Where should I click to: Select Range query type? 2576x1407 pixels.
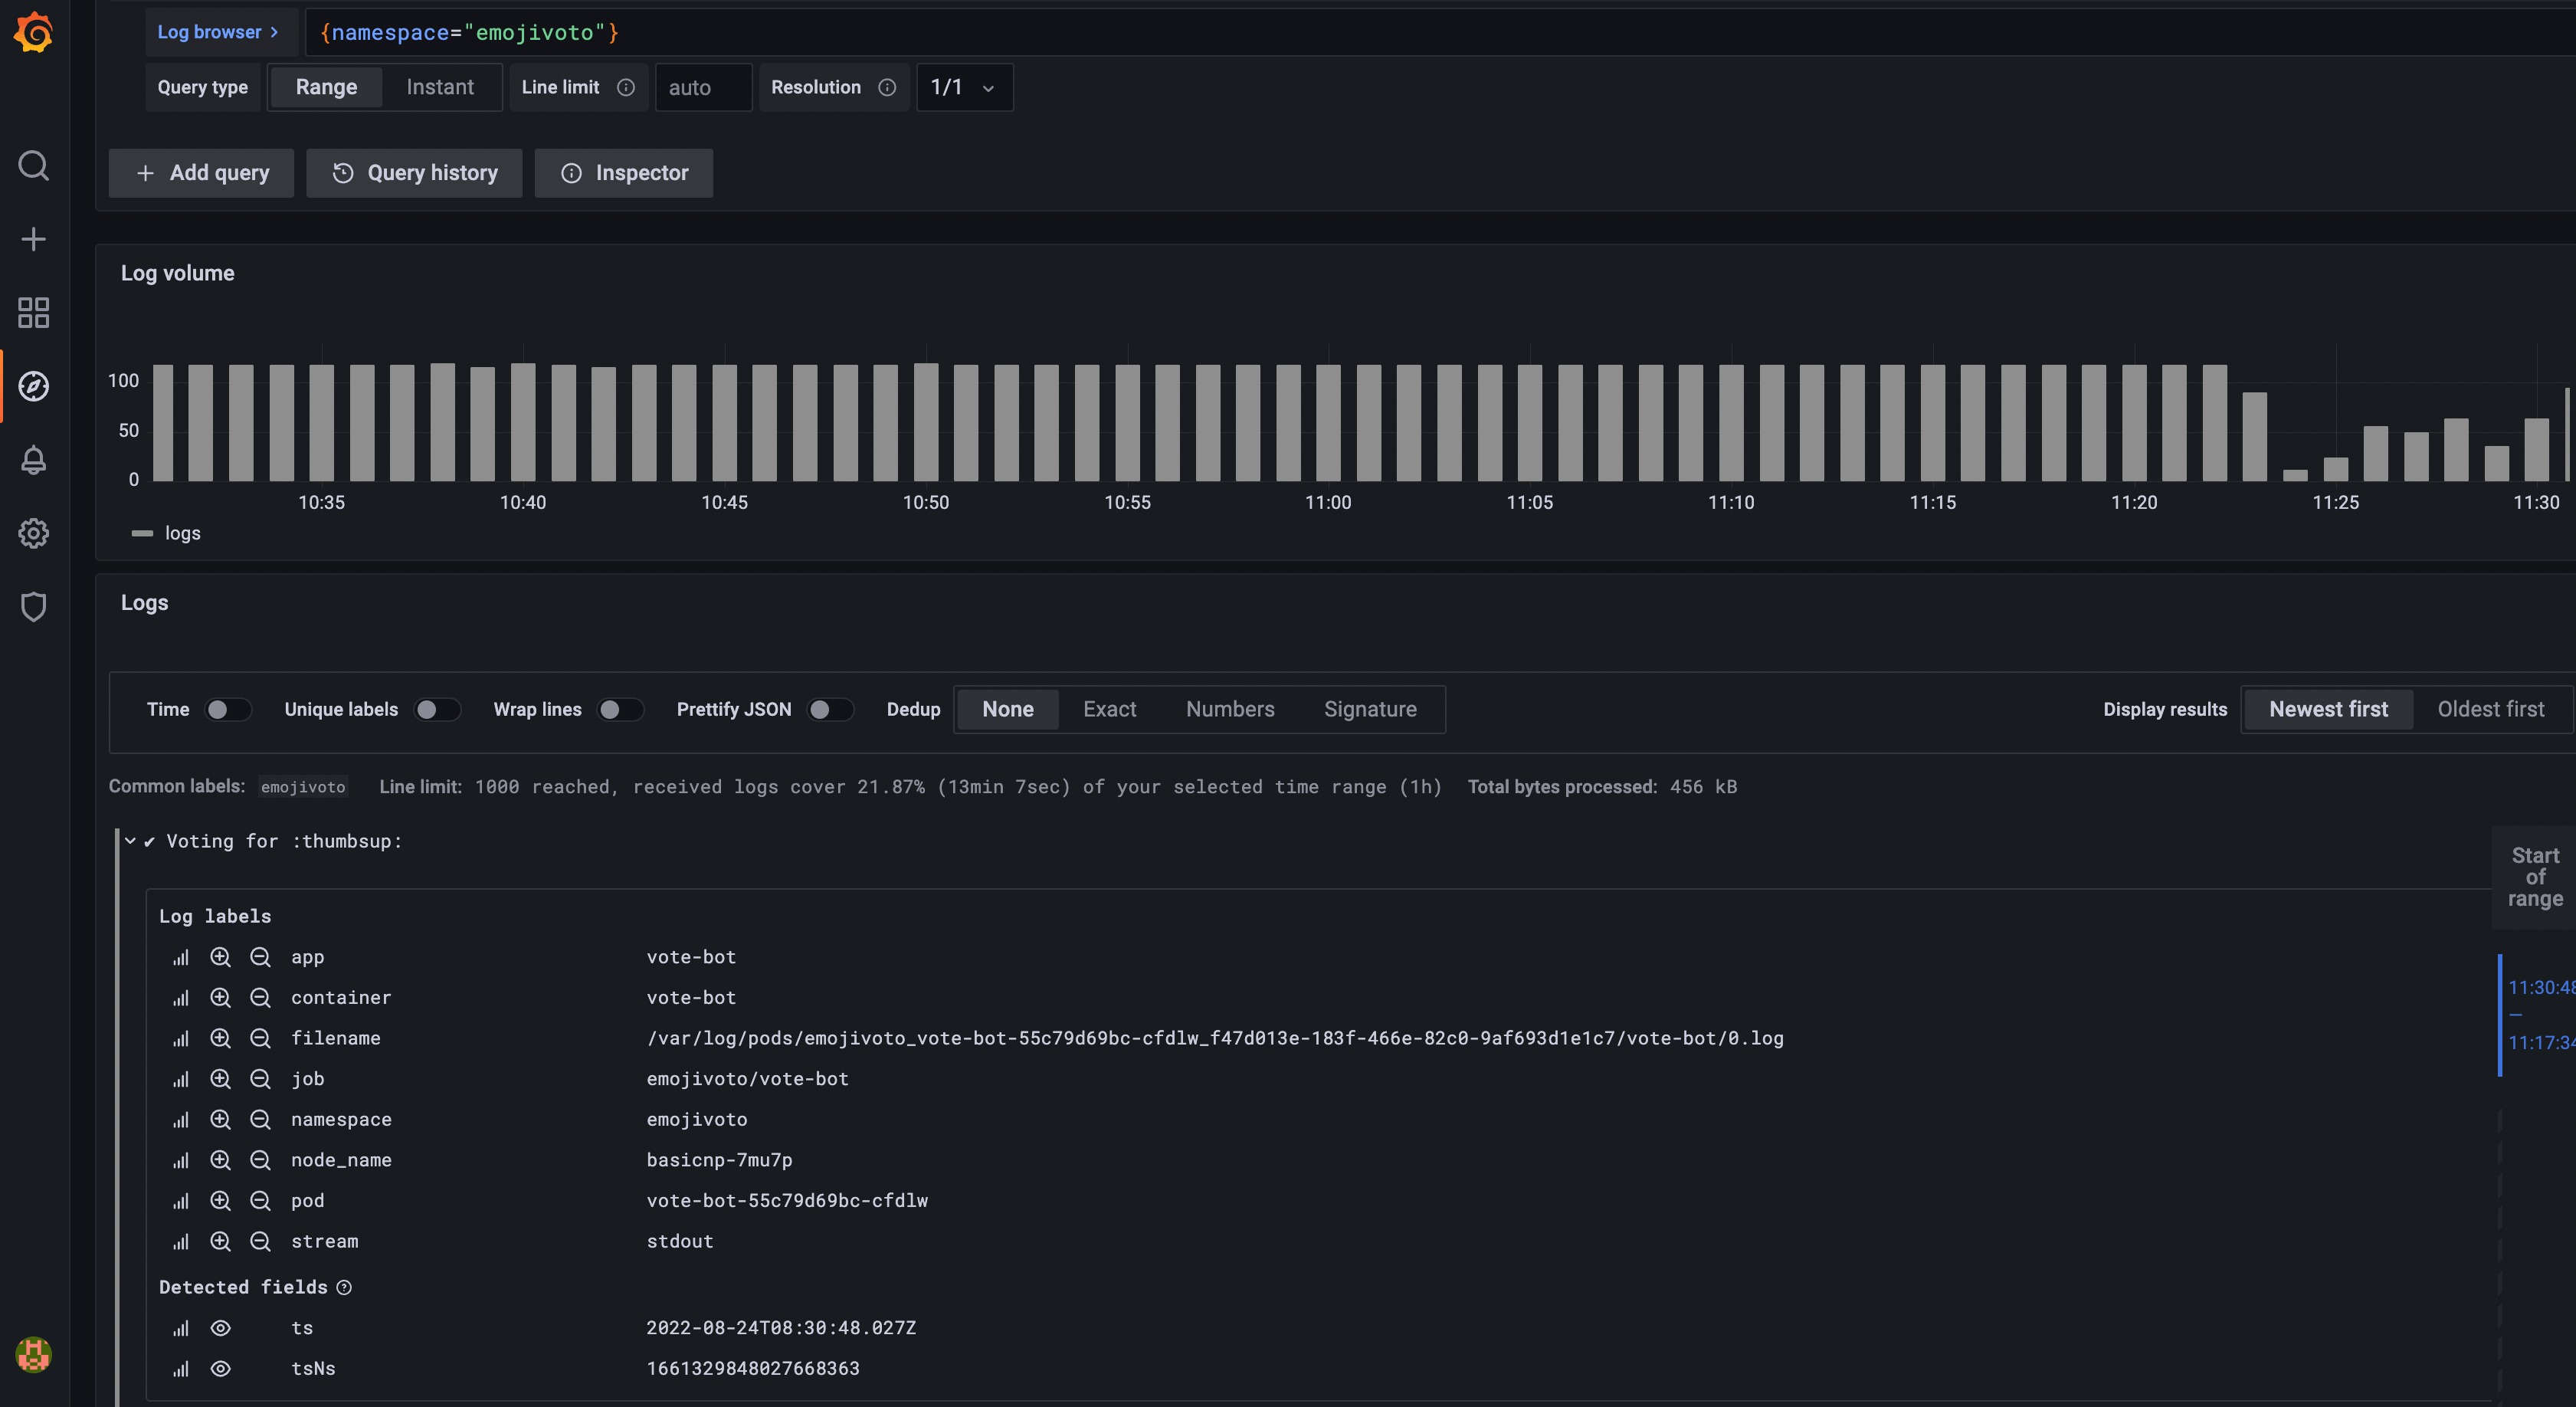pyautogui.click(x=326, y=87)
